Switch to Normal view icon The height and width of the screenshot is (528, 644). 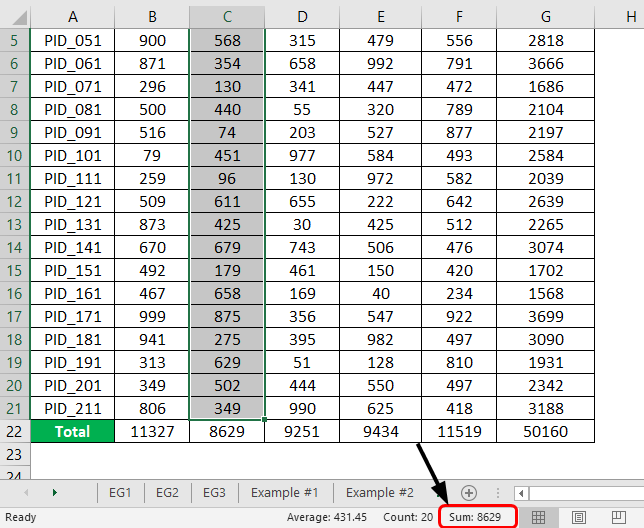pyautogui.click(x=538, y=517)
